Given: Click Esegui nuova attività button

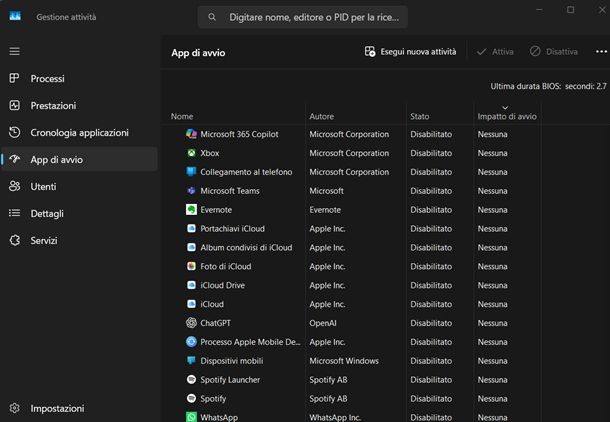Looking at the screenshot, I should click(x=411, y=52).
